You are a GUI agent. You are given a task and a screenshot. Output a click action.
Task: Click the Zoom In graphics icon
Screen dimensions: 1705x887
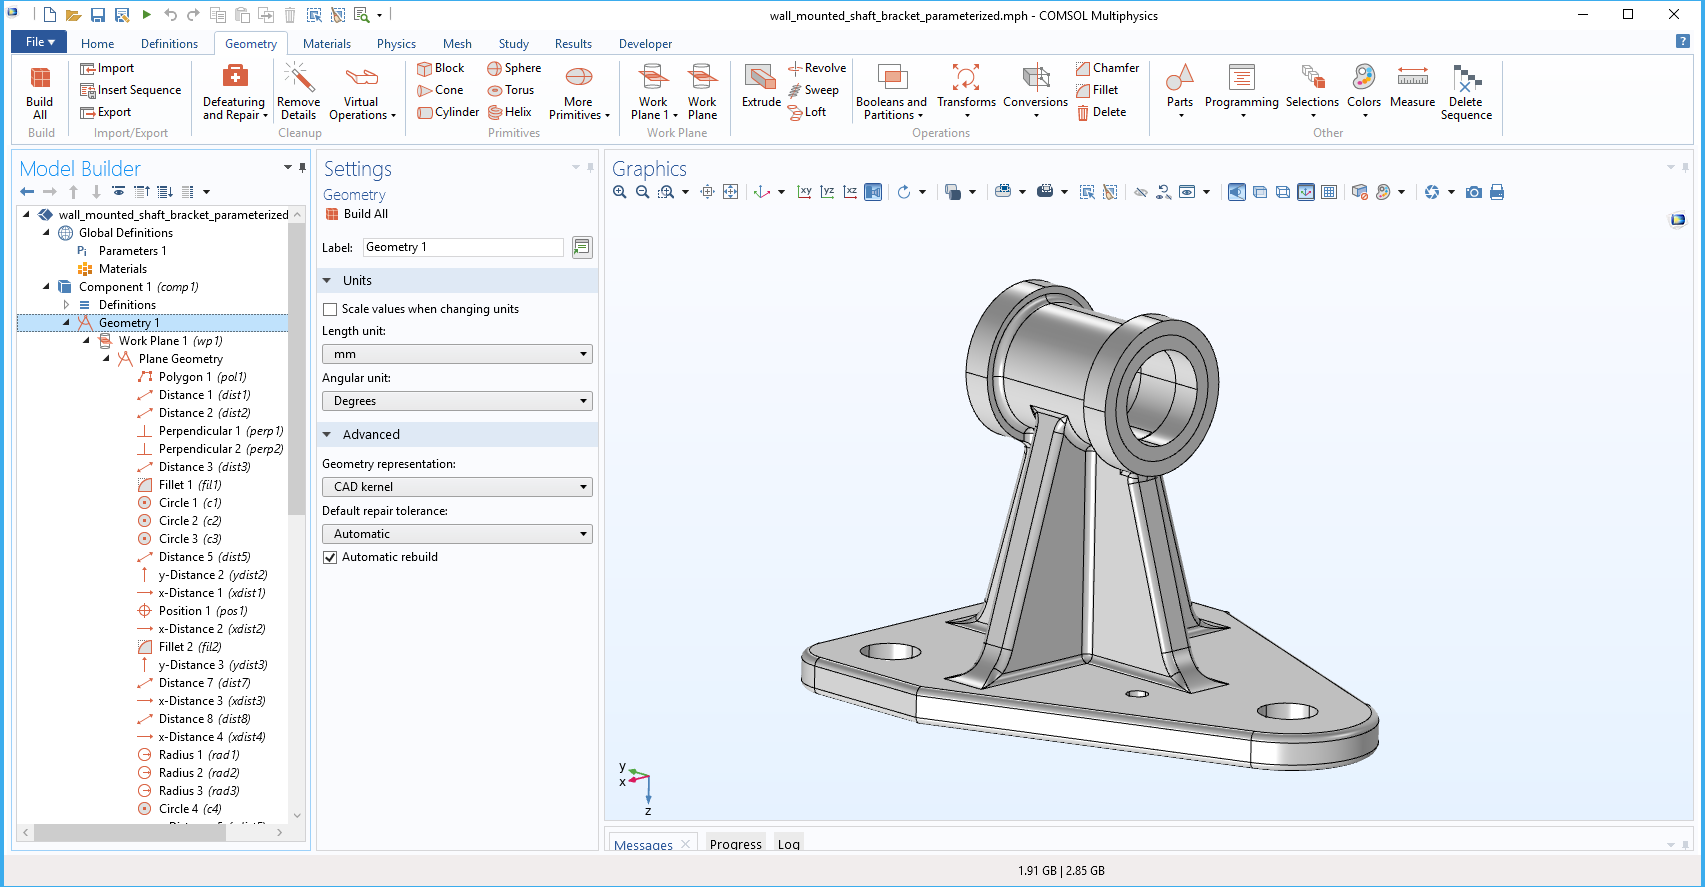point(620,192)
